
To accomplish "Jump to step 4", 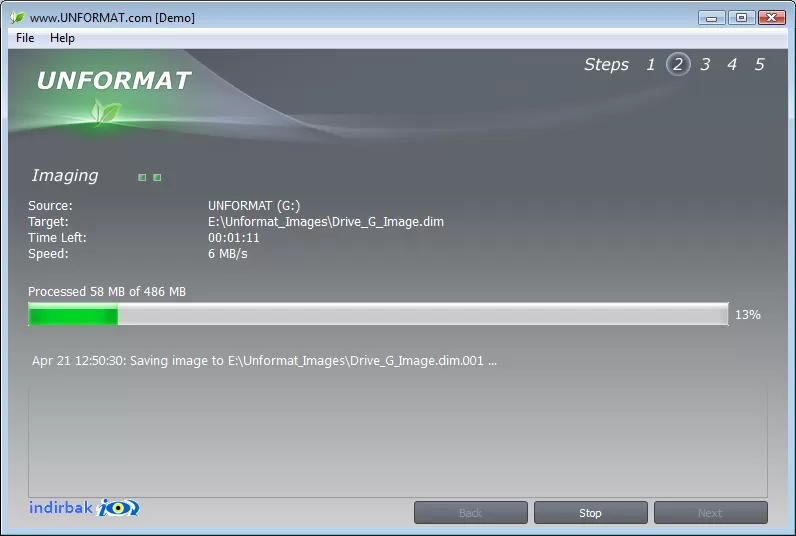I will (732, 64).
